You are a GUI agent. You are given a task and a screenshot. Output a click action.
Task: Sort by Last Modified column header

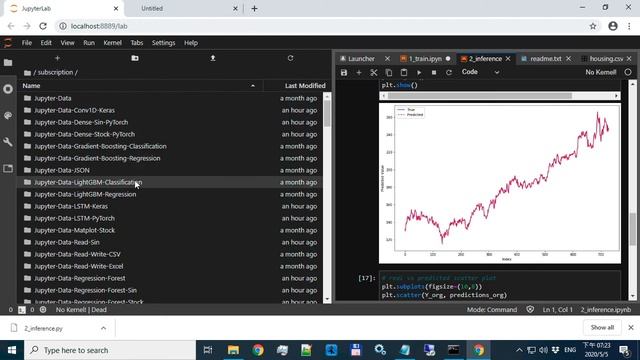click(305, 86)
